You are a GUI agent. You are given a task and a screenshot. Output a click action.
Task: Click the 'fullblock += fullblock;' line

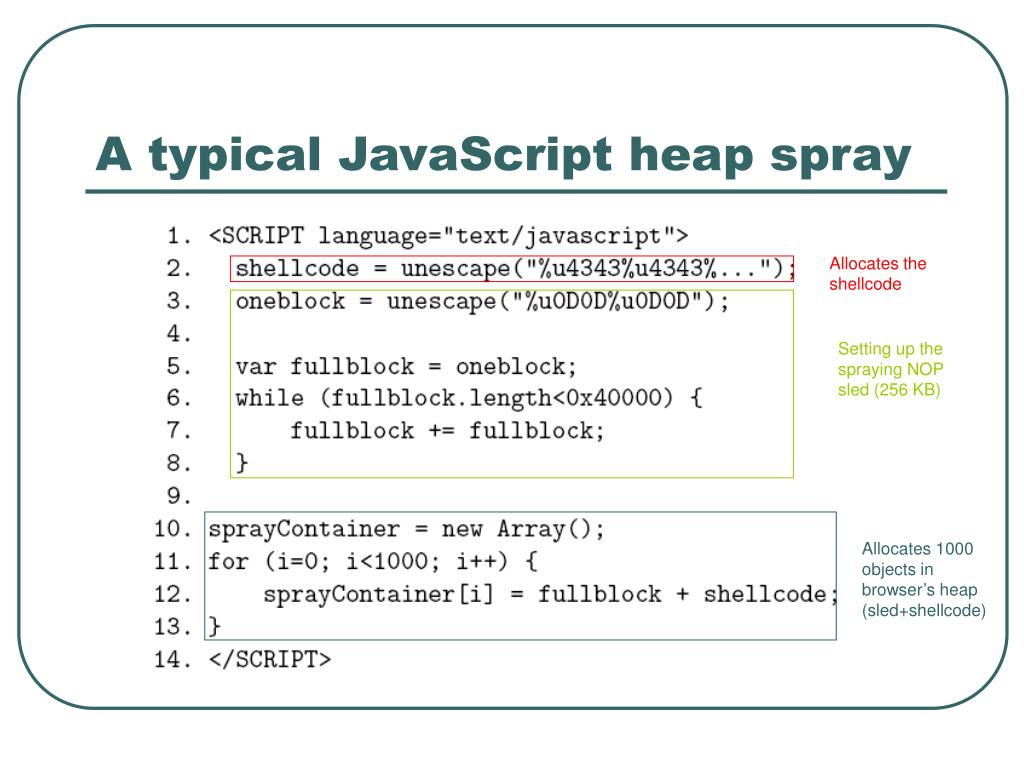tap(447, 431)
